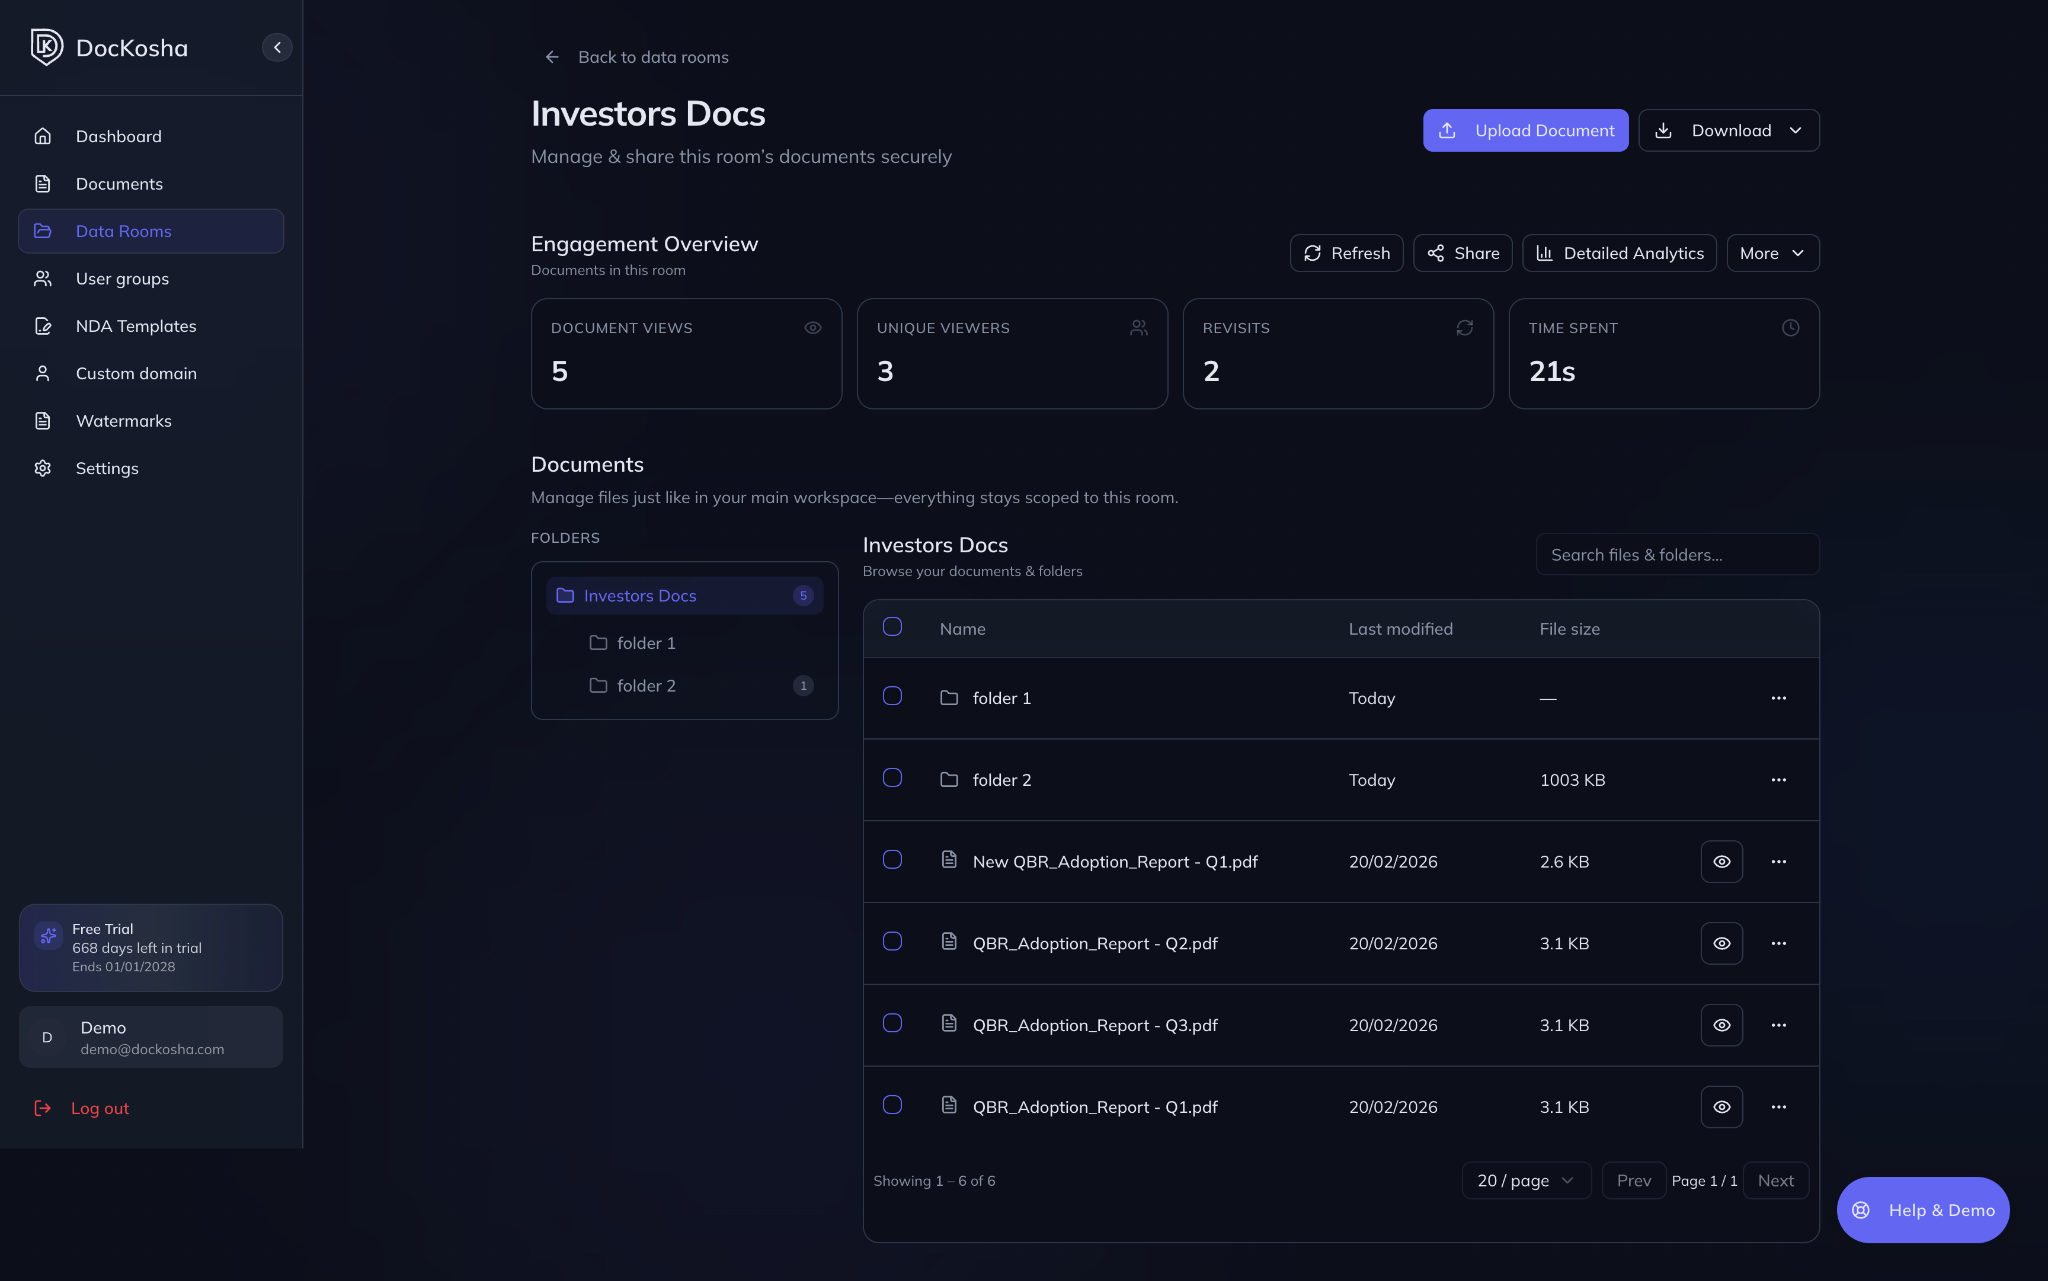
Task: Open the 20 / page selector
Action: point(1525,1181)
